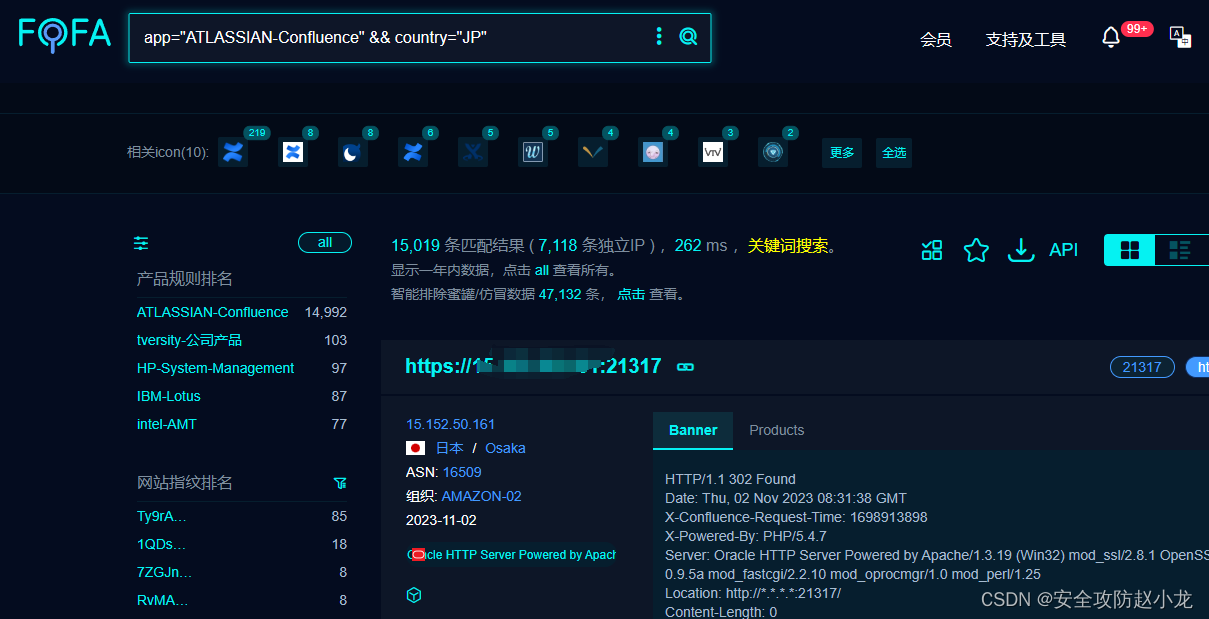Viewport: 1209px width, 619px height.
Task: Filter by ATLASSIAN-Confluence product
Action: (x=212, y=312)
